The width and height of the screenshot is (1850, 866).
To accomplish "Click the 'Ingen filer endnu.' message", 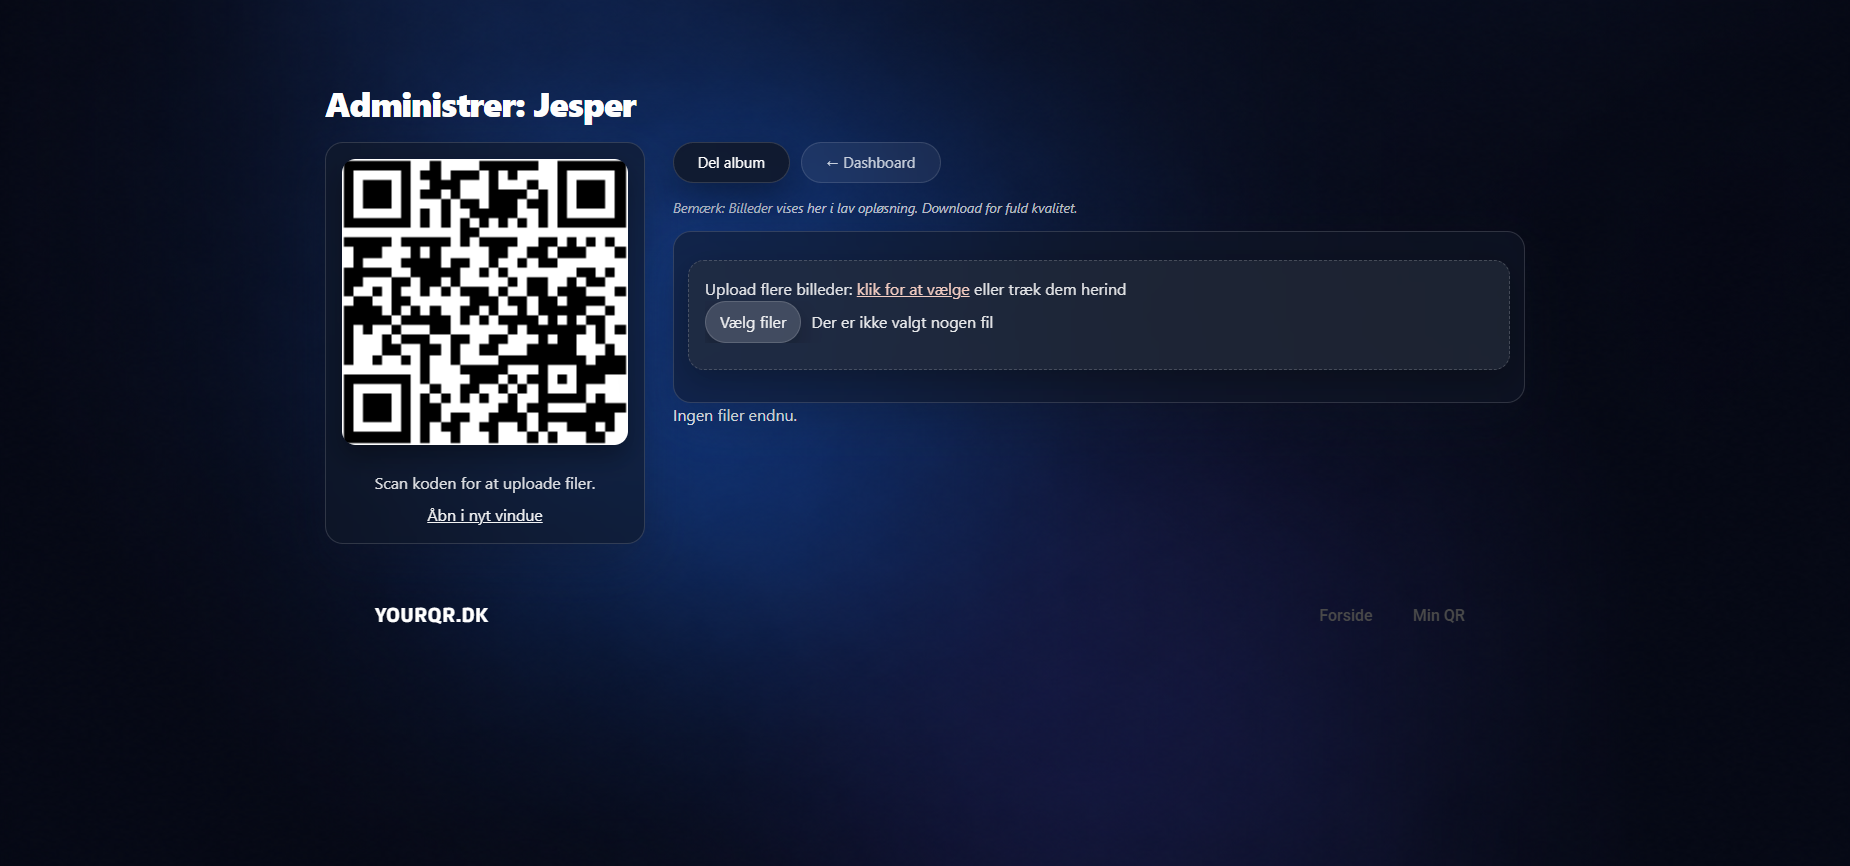I will 735,415.
